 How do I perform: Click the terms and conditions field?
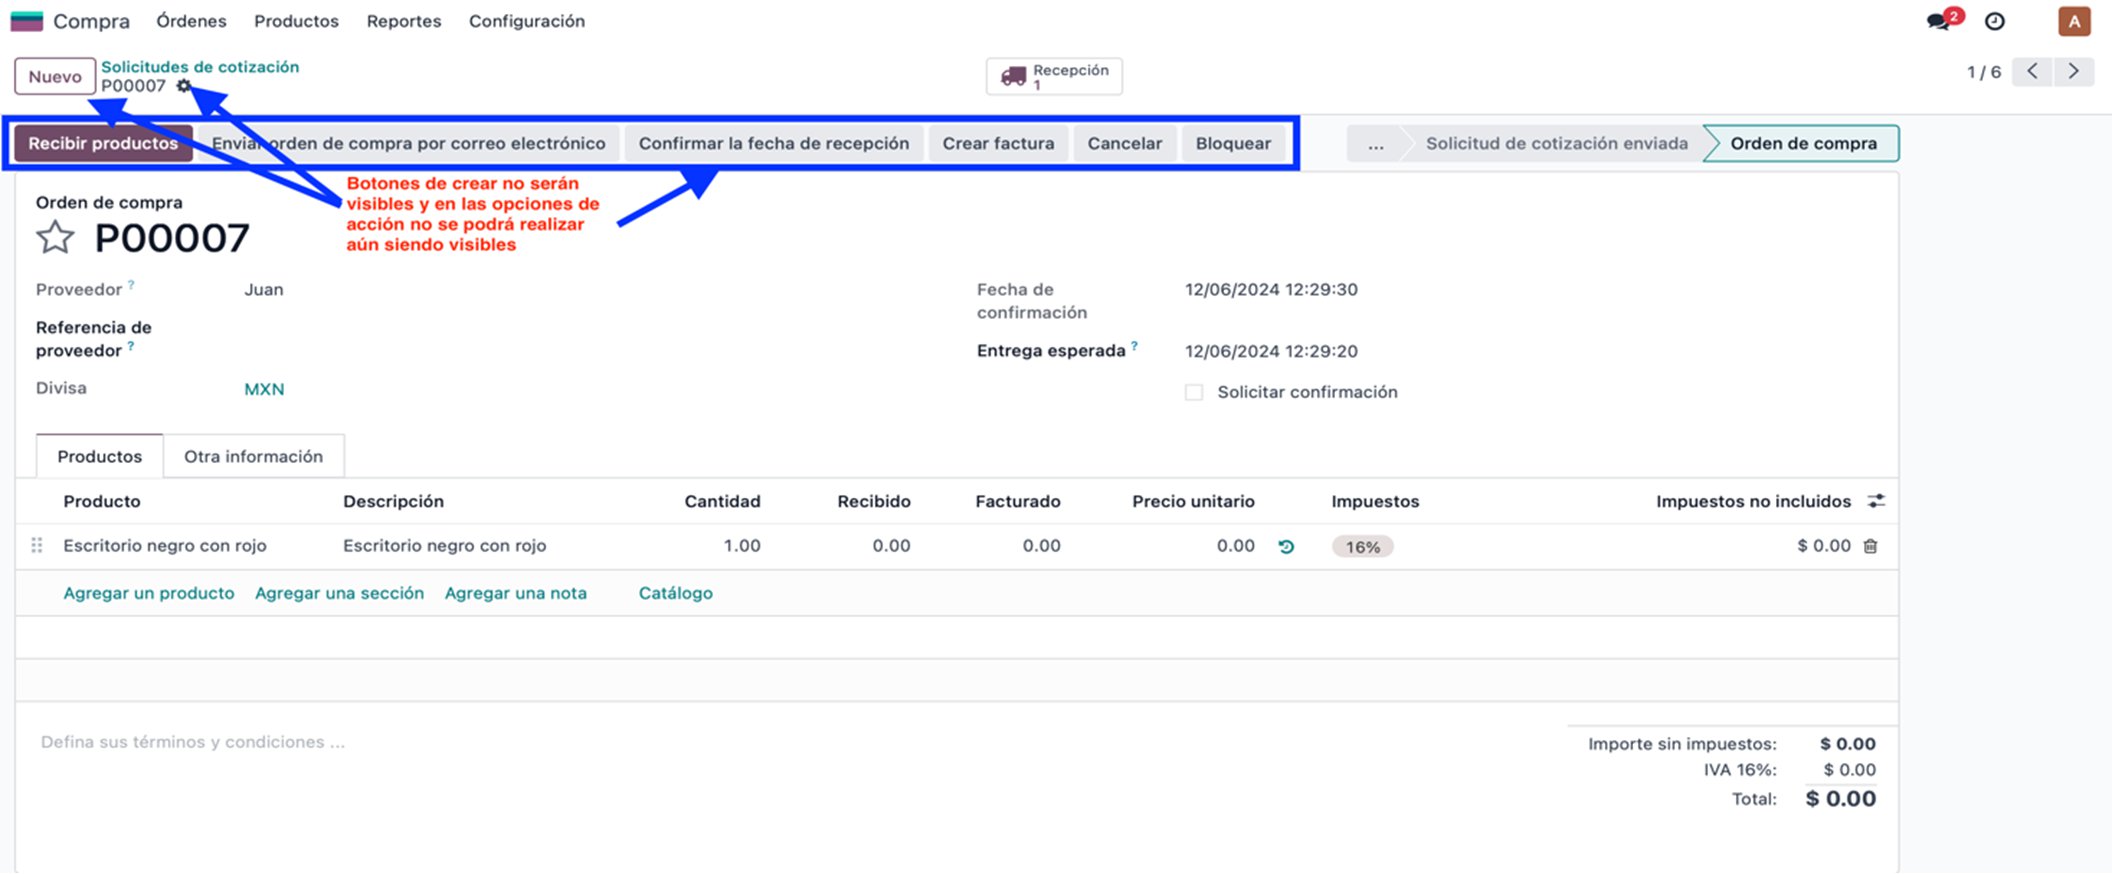193,742
